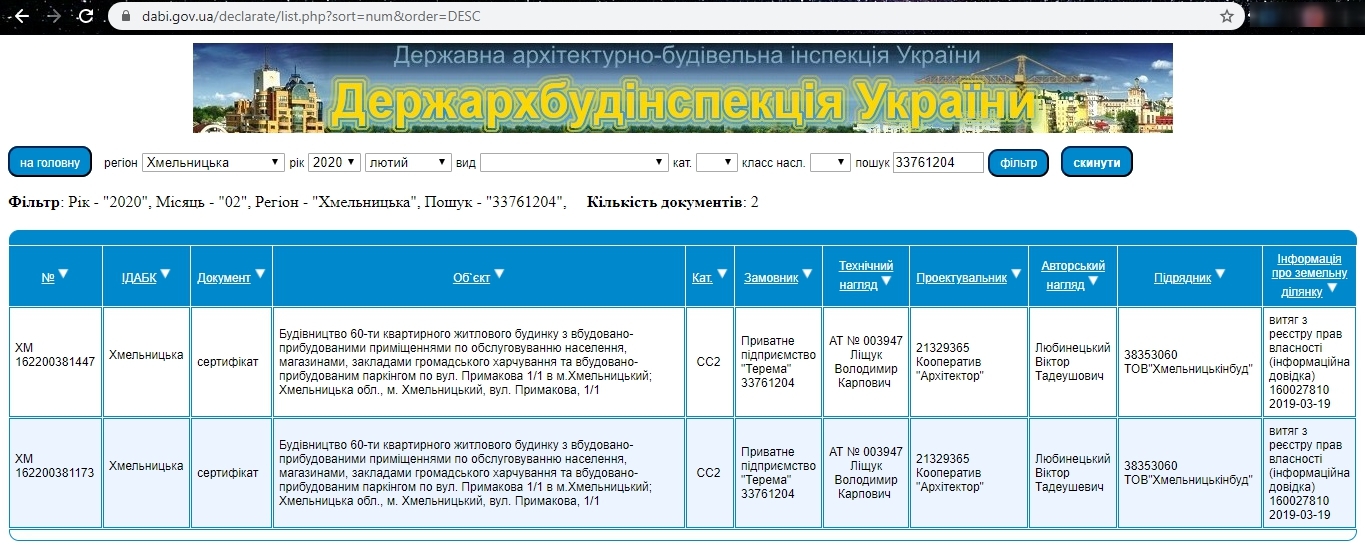
Task: Click 'Ліщук Володимир Карпович' in row ХМ 162200381173
Action: 866,480
